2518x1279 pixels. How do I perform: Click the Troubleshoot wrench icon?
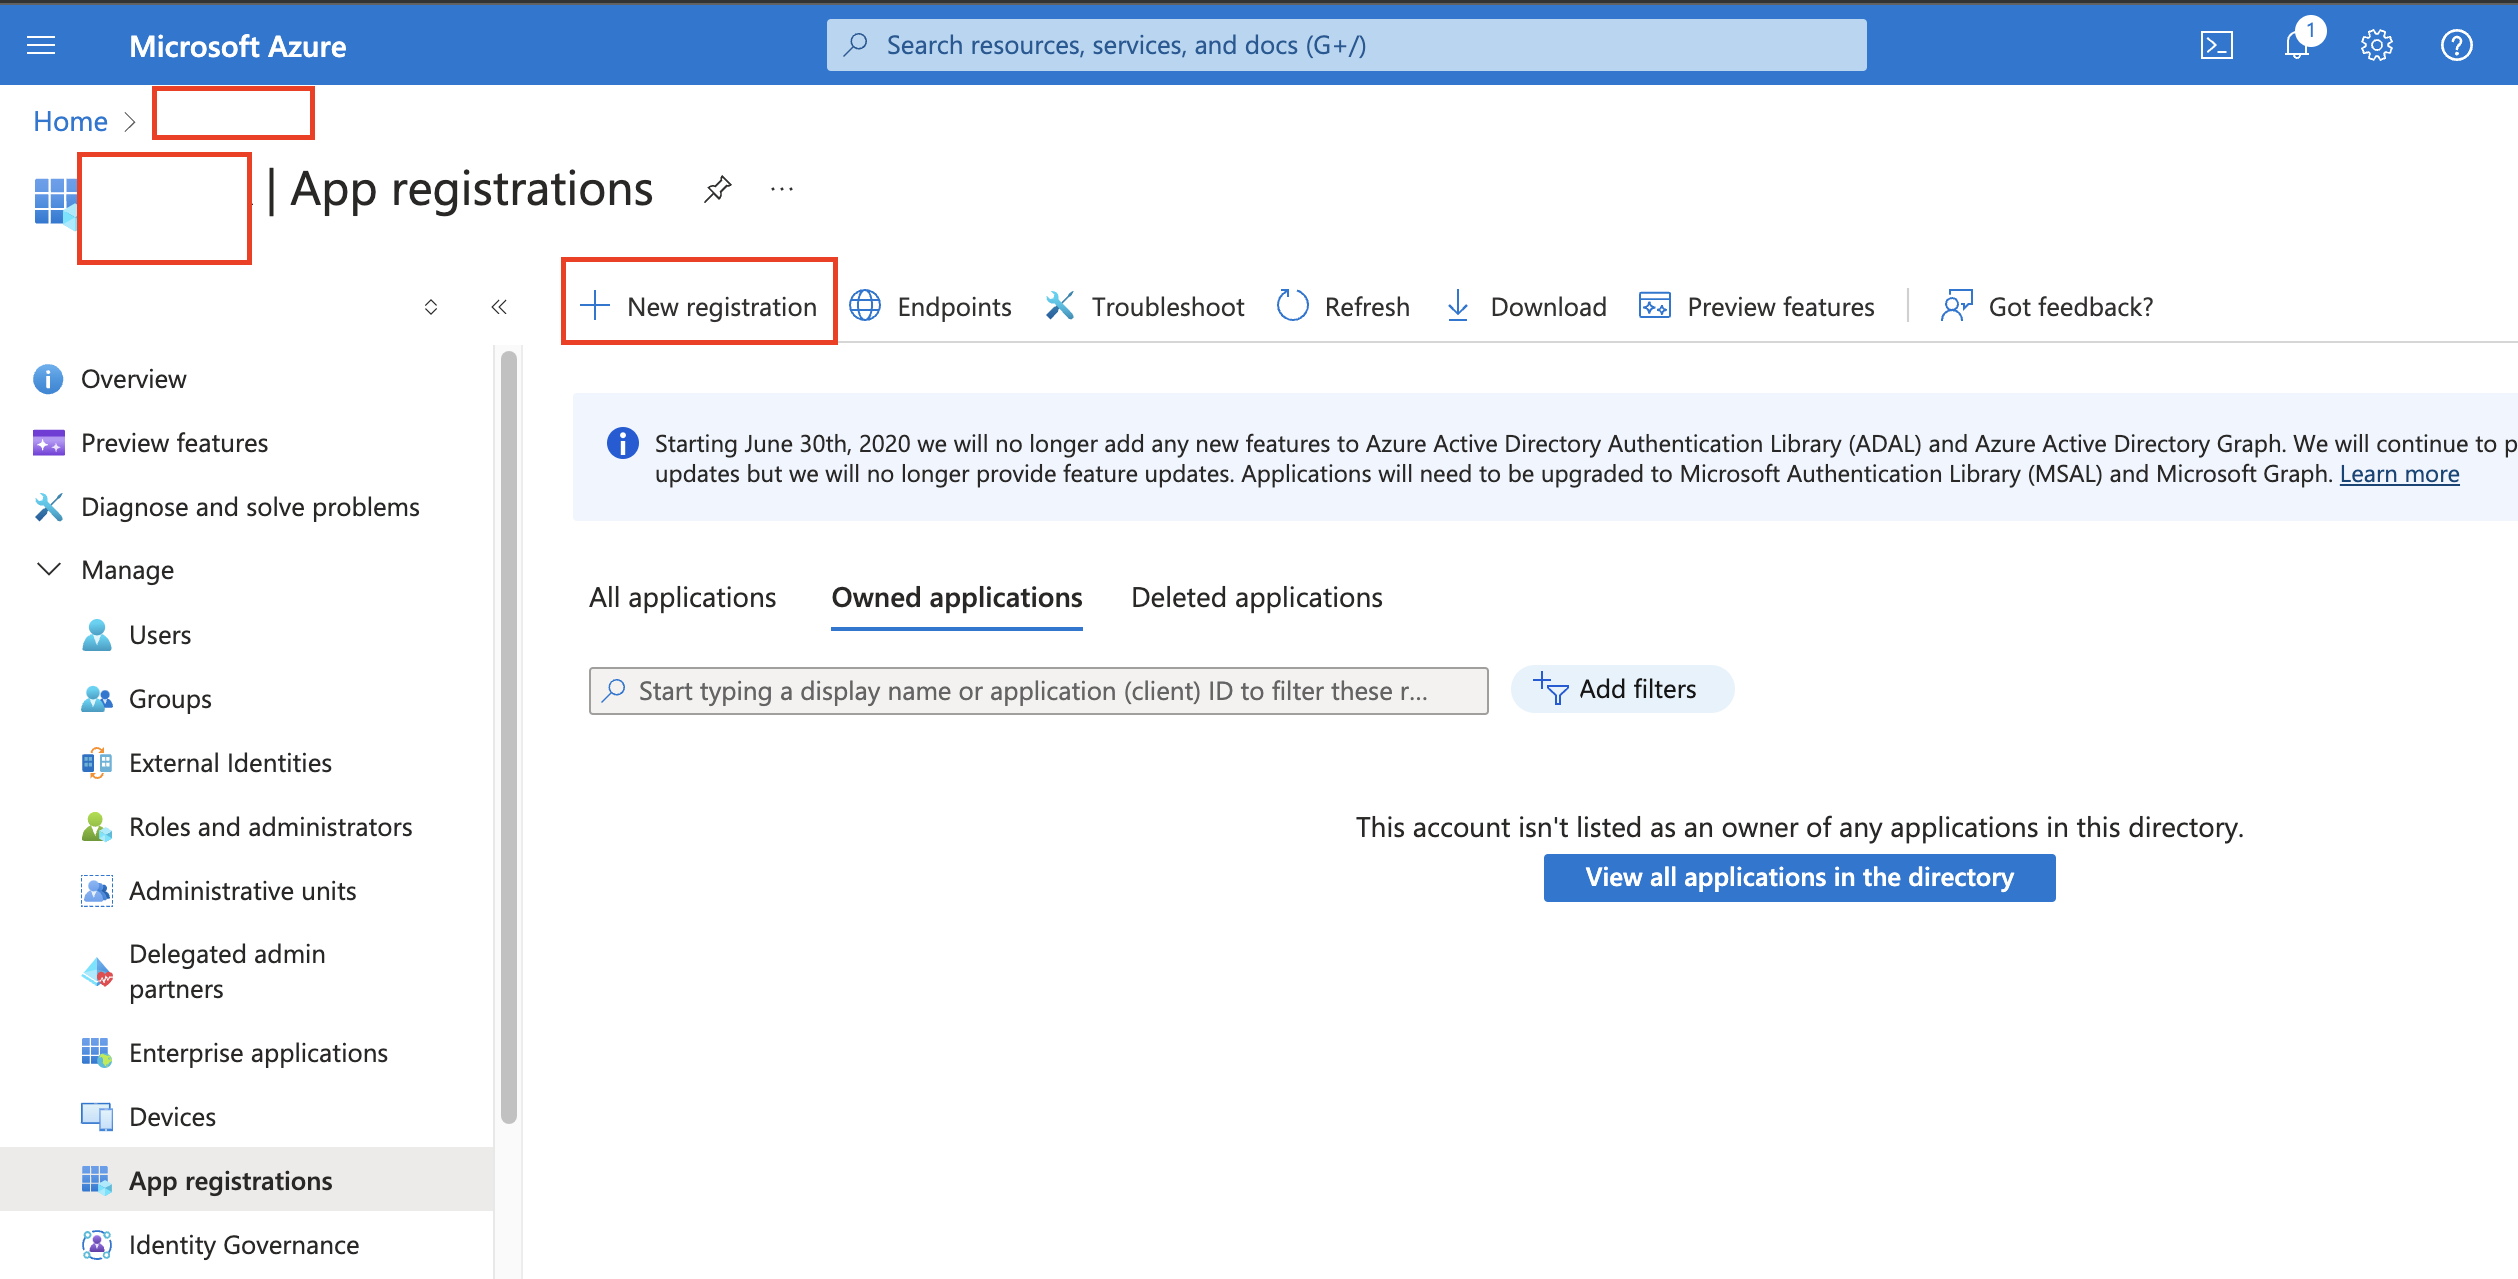point(1059,305)
